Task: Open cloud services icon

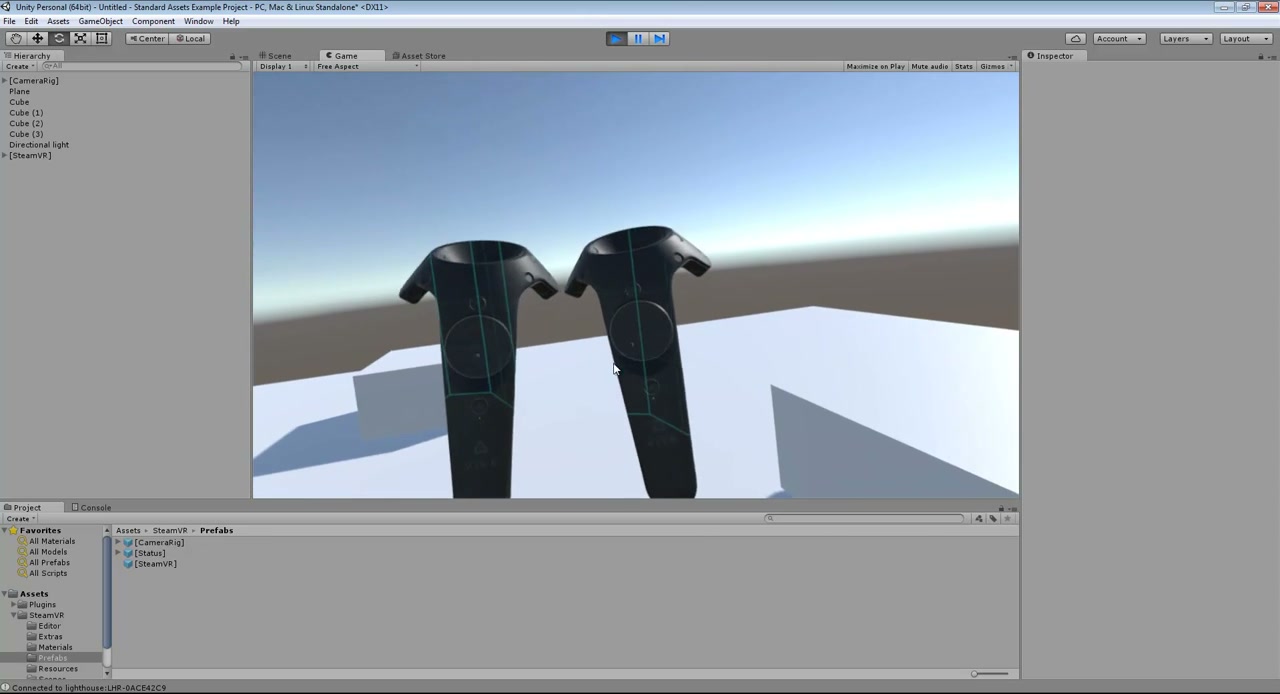Action: (x=1075, y=38)
